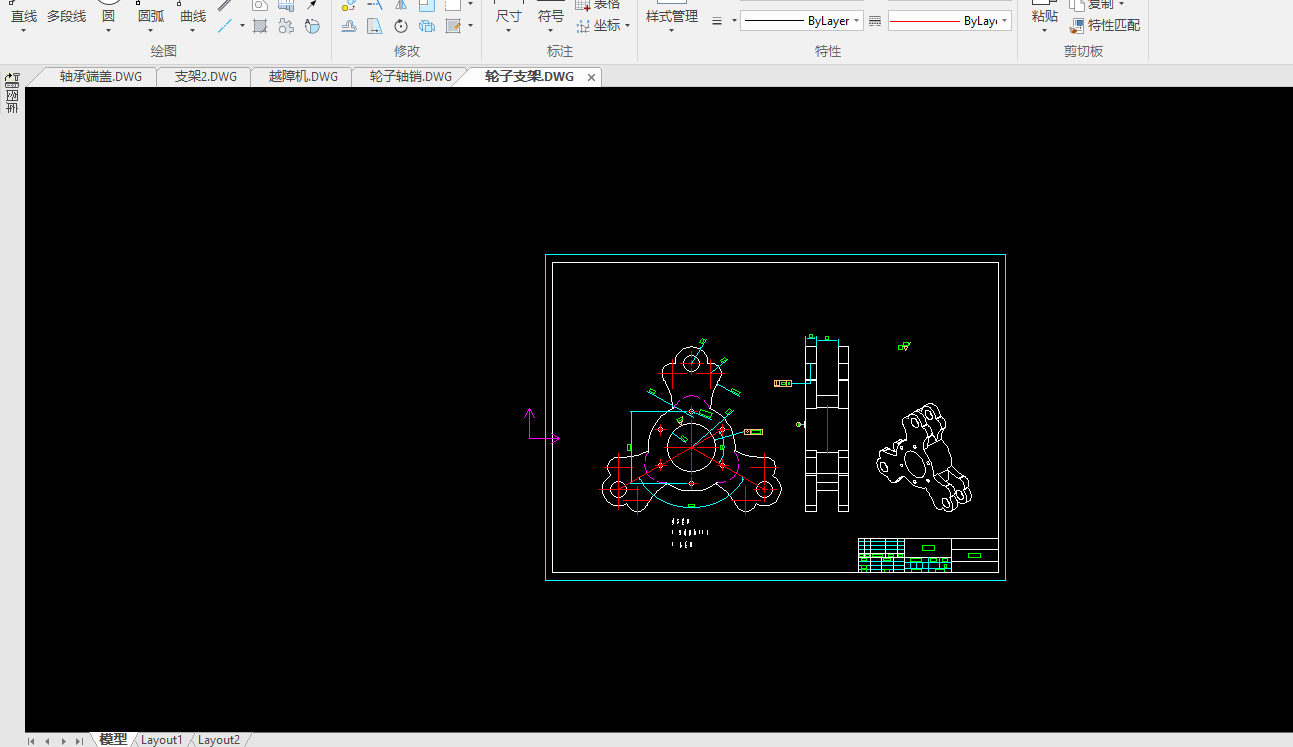
Task: Click the puzzle-piece block icon in 绘图
Action: tap(286, 26)
